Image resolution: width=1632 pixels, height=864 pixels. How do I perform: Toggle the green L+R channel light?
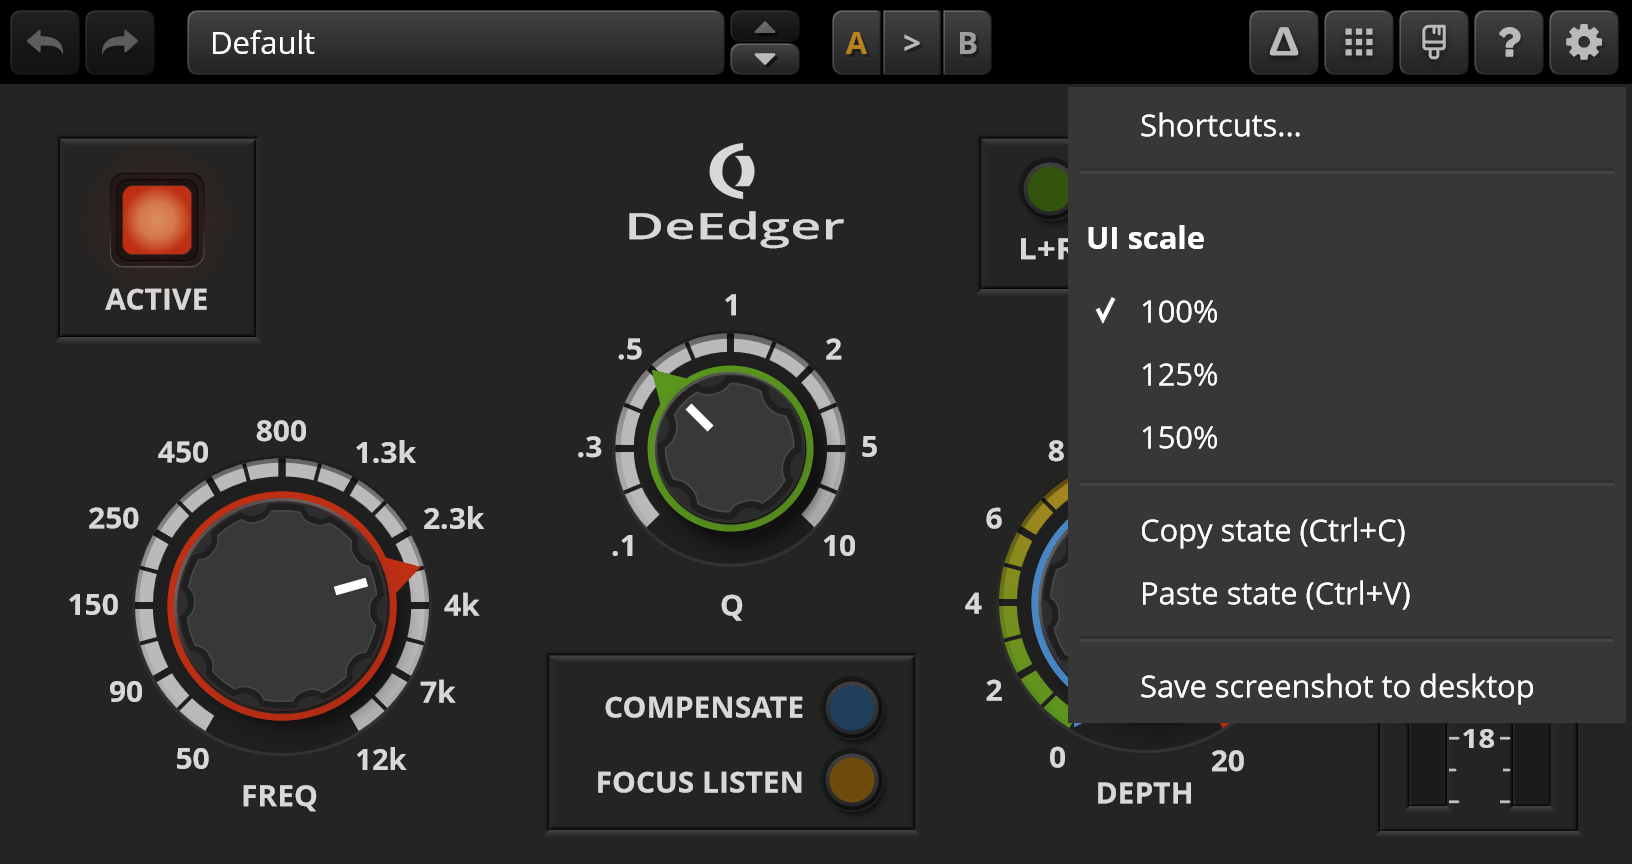1046,189
